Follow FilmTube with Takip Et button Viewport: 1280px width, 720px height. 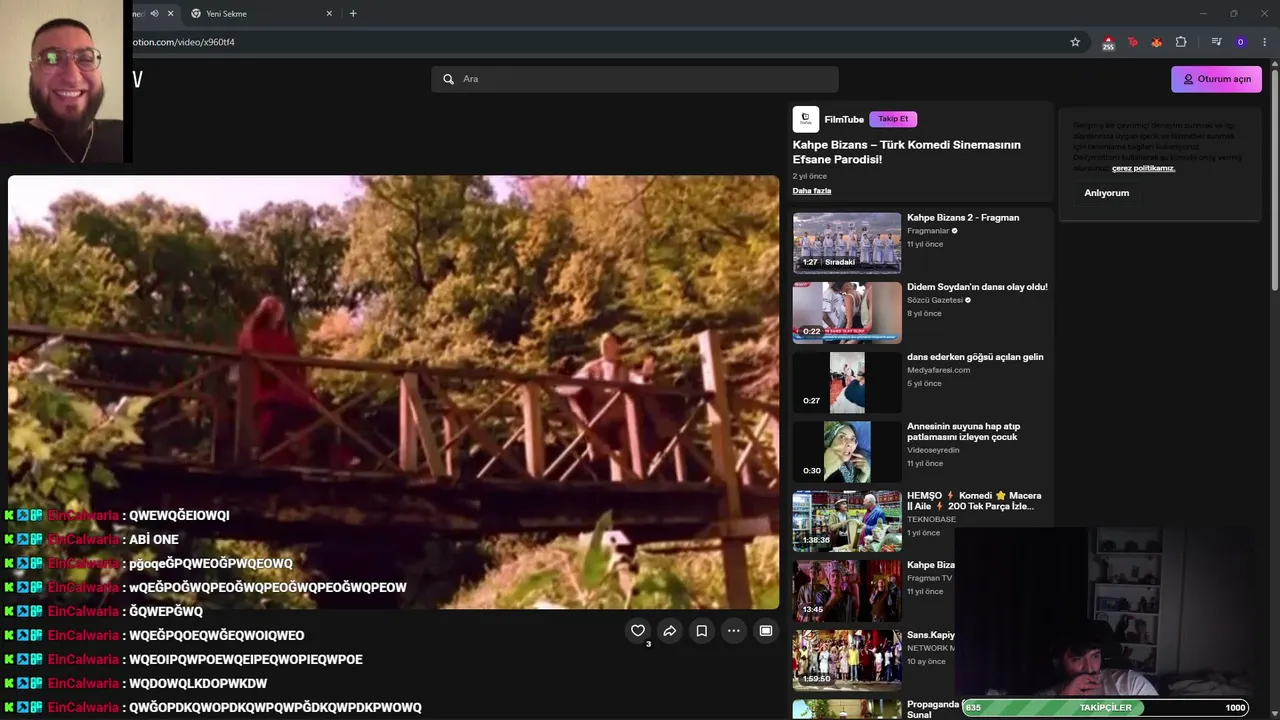coord(893,119)
